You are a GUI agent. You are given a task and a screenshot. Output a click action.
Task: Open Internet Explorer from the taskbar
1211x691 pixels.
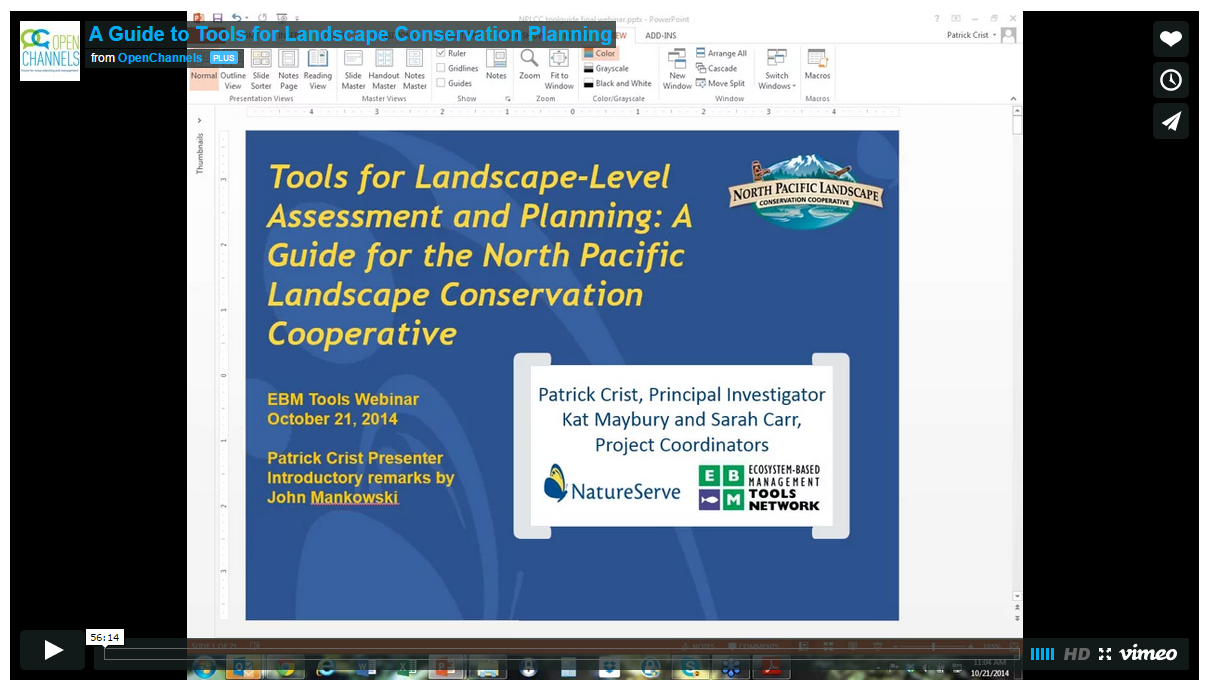(x=326, y=667)
